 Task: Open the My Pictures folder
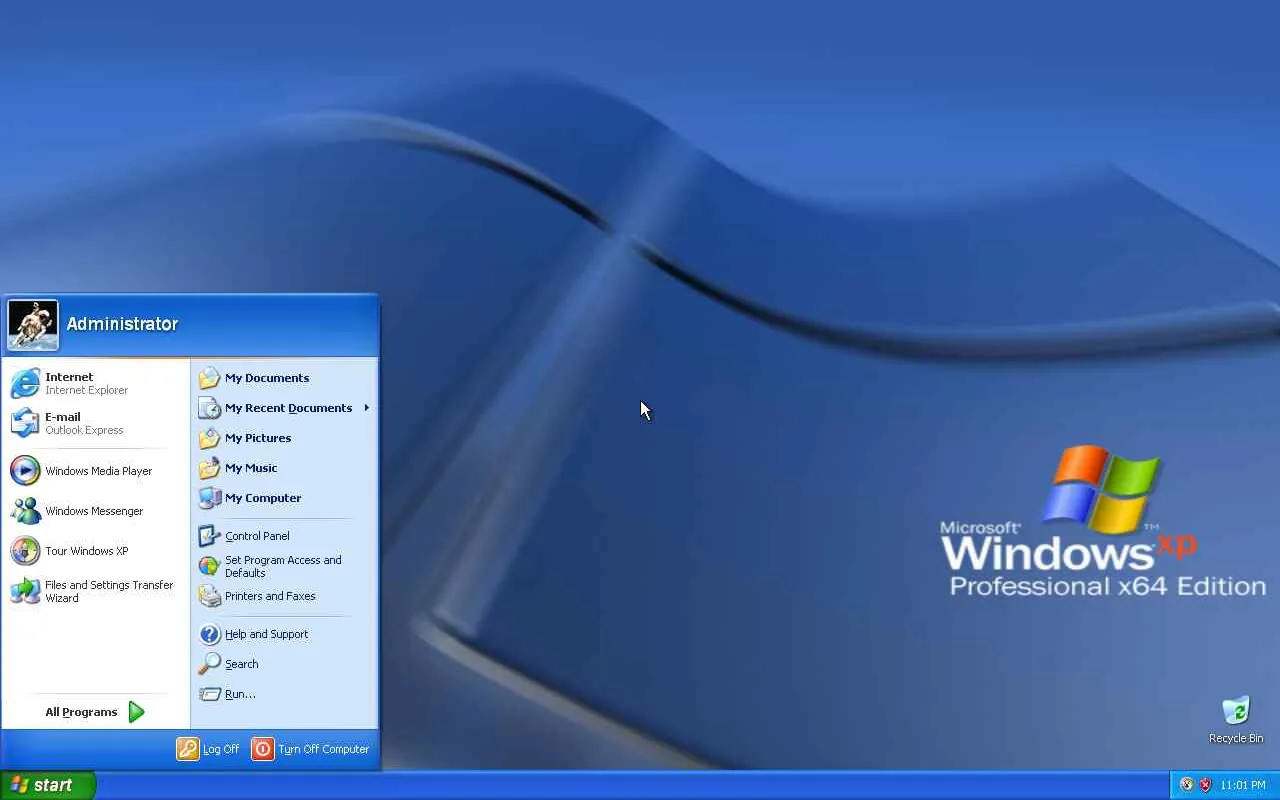284,438
